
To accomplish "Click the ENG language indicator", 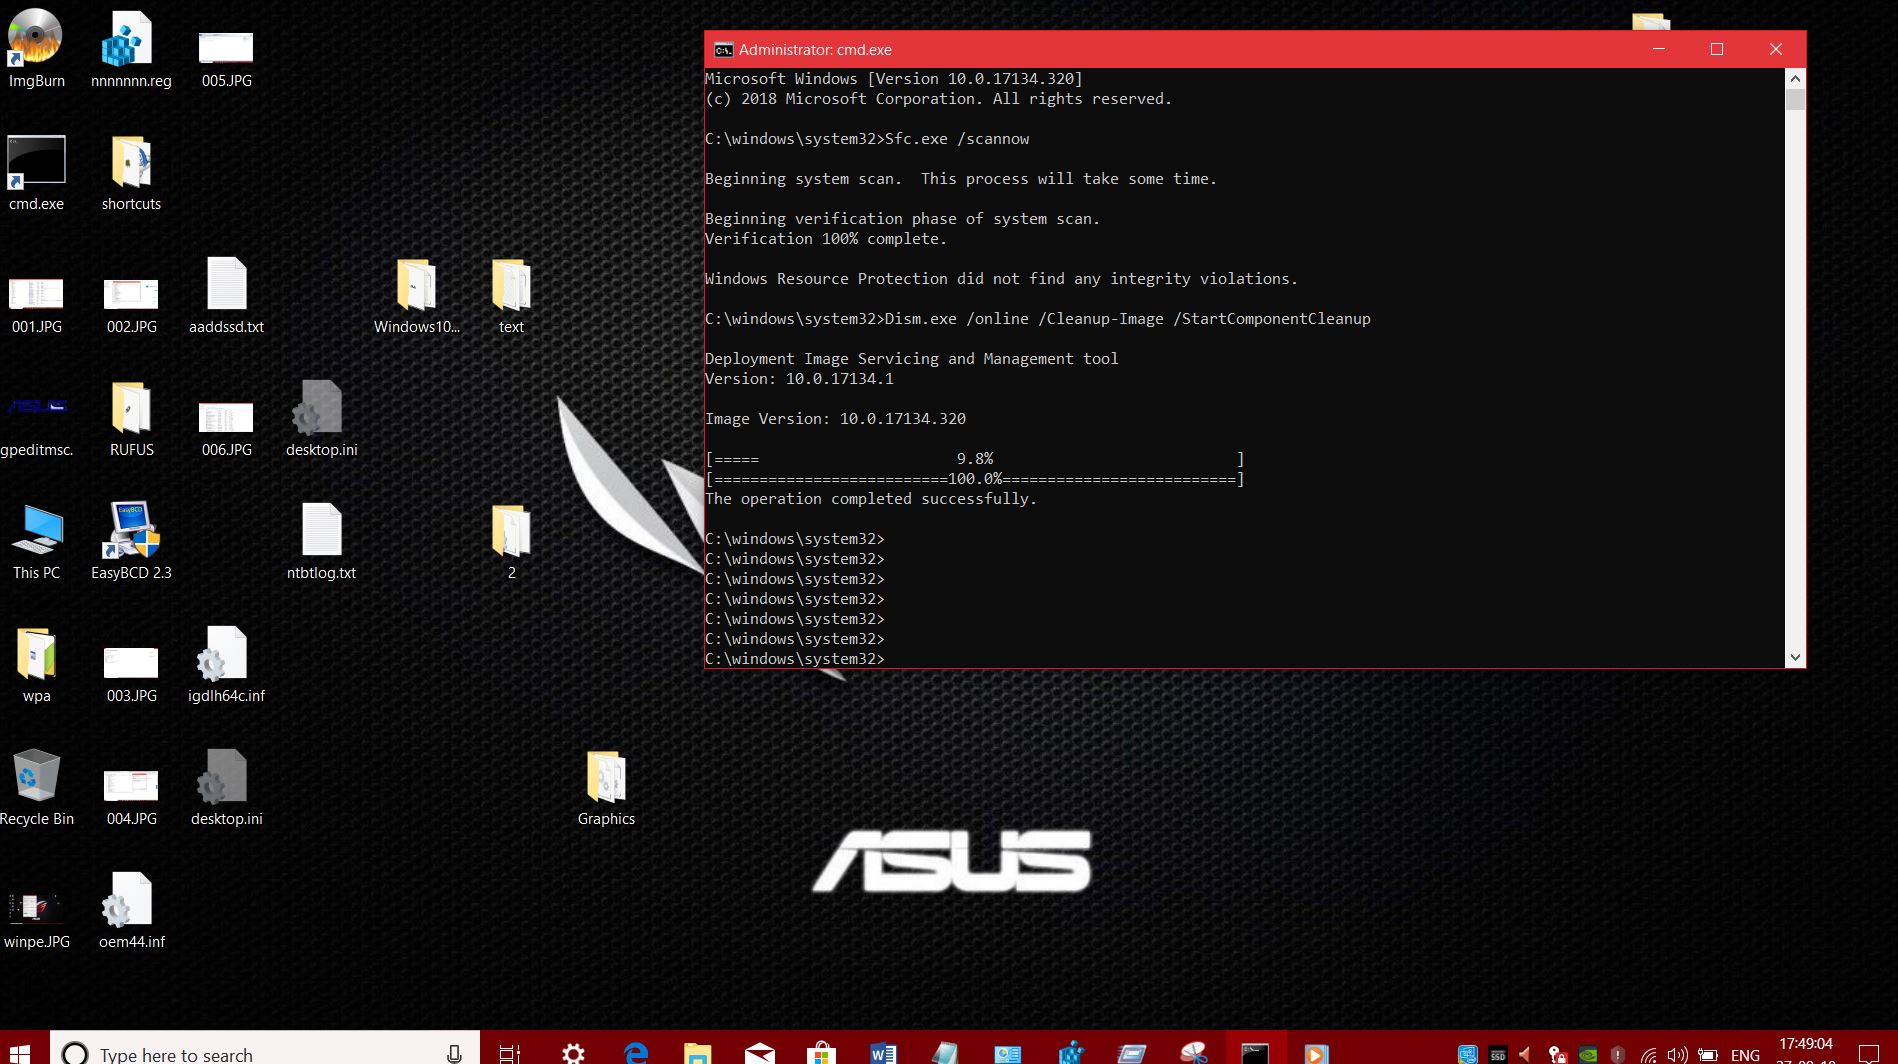I will [1745, 1054].
